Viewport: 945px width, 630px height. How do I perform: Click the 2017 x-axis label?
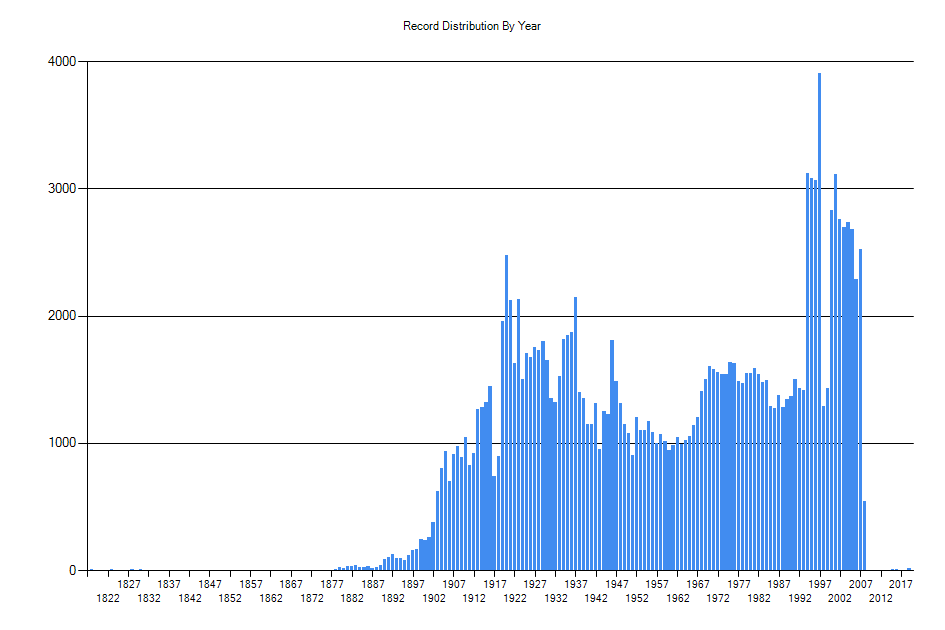tap(901, 584)
